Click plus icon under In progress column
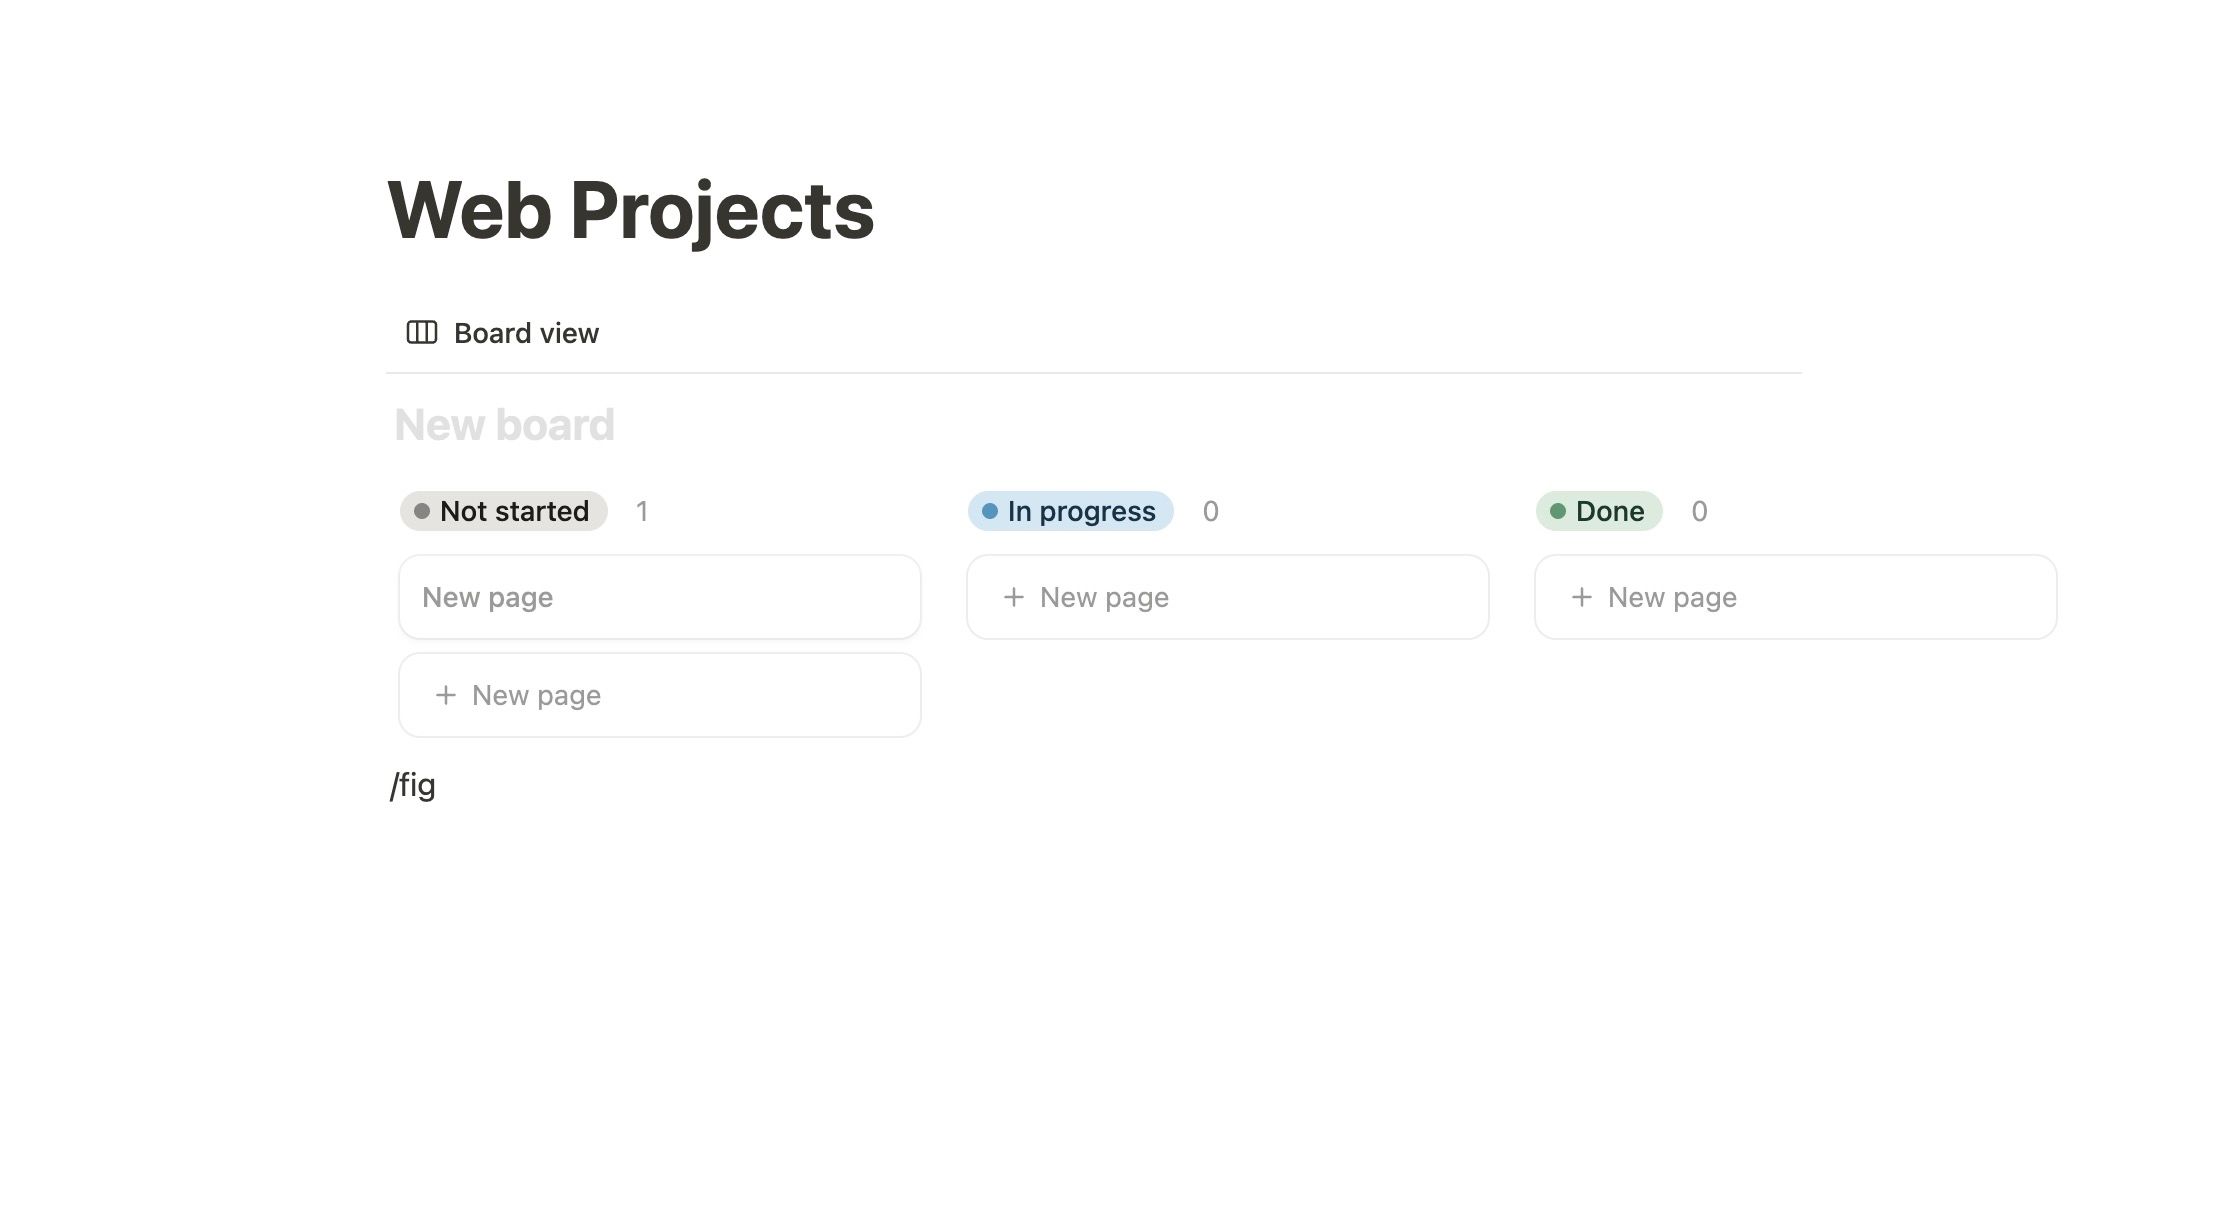Screen dimensions: 2214x1212 tap(1013, 597)
